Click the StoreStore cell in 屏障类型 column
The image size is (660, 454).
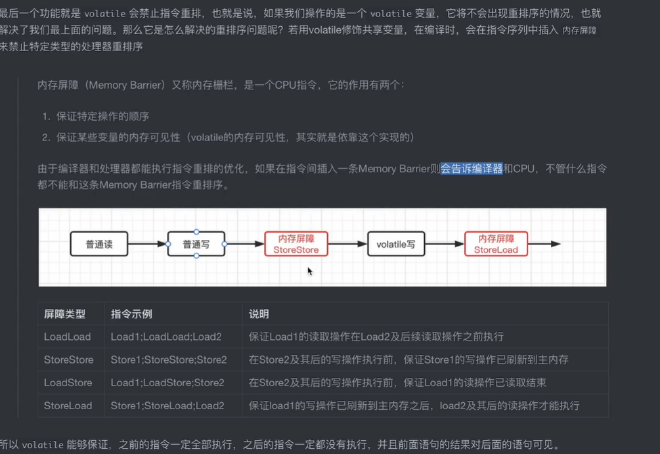tap(69, 360)
